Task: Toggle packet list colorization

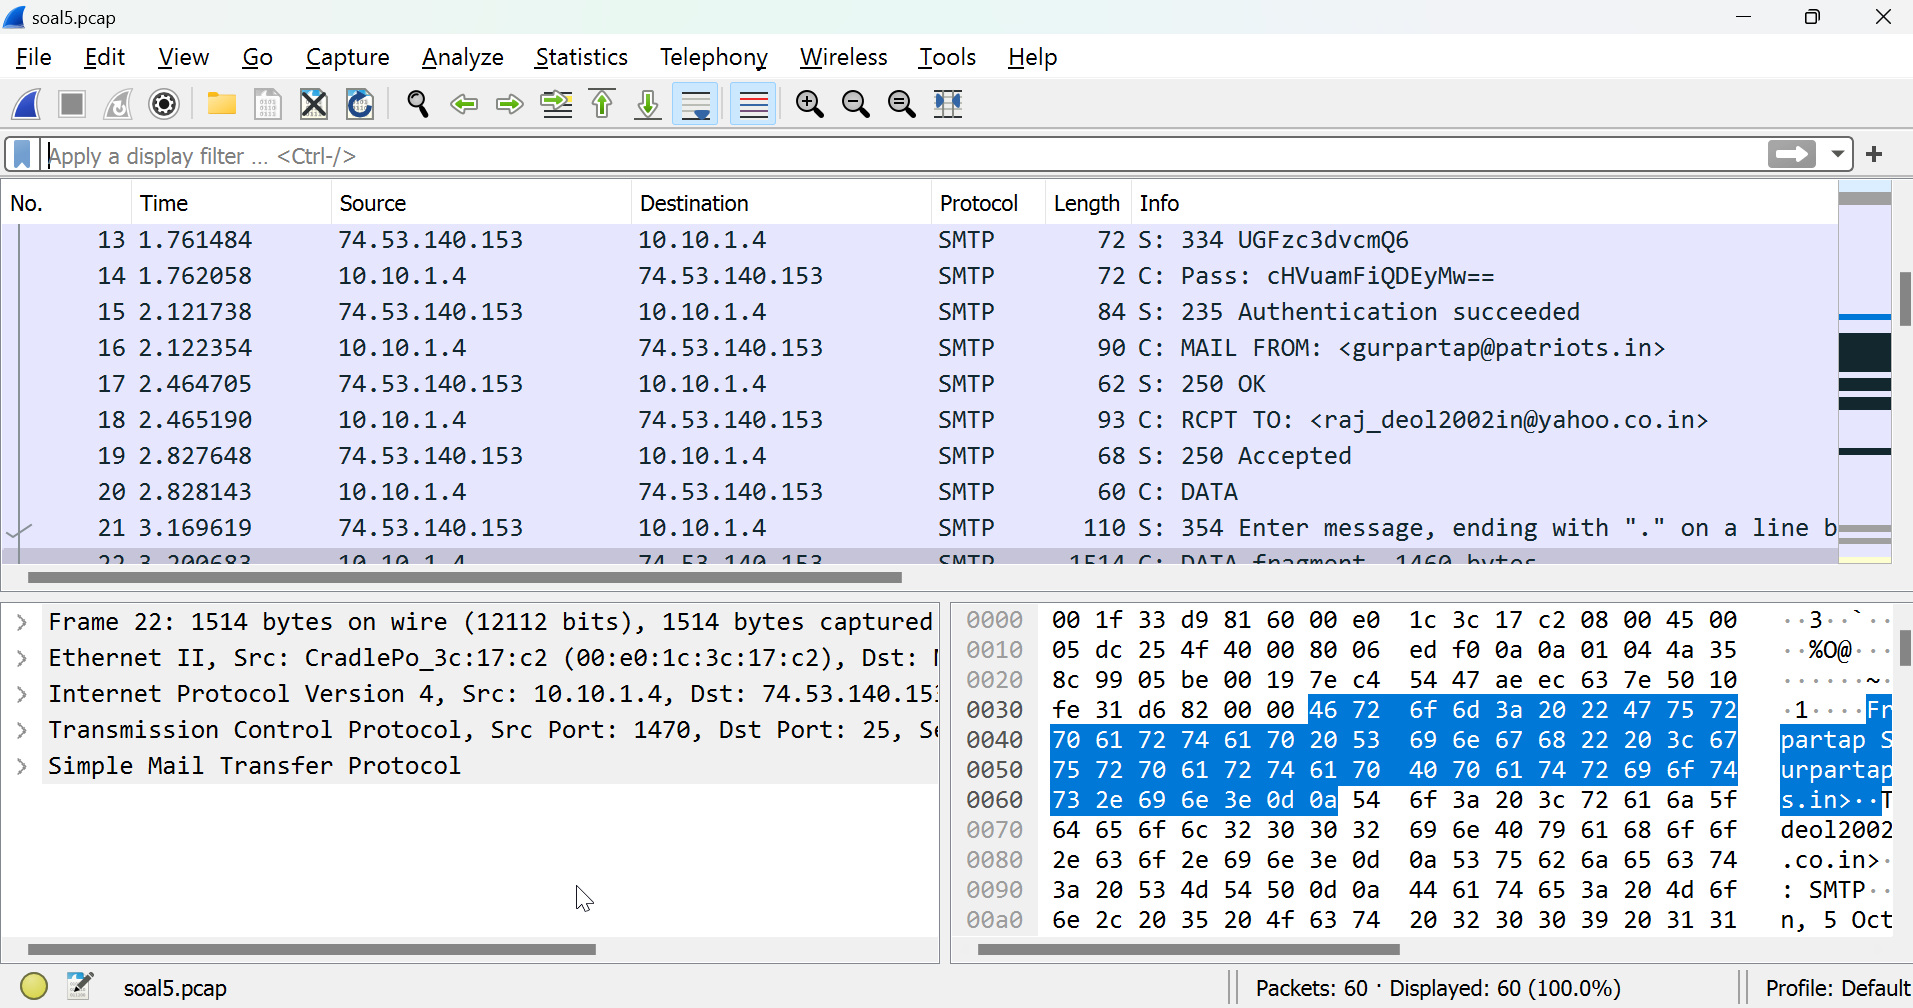Action: tap(752, 104)
